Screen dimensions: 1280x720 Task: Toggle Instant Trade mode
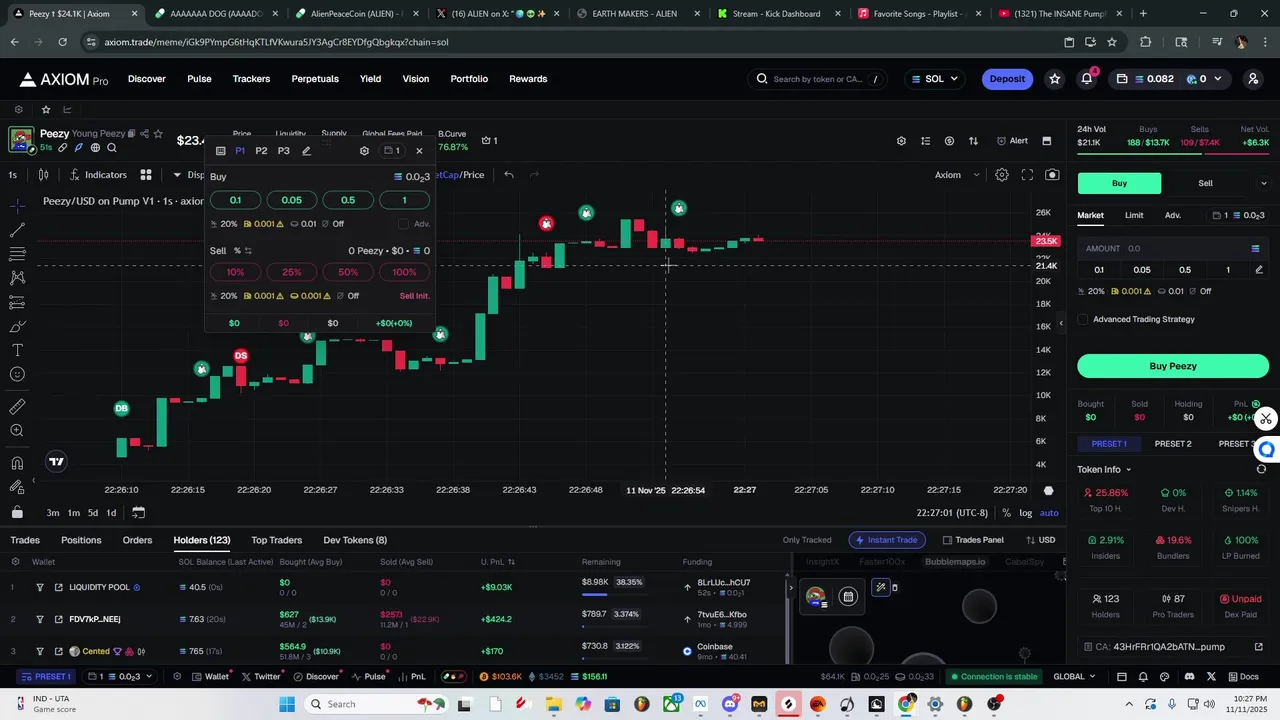(x=885, y=540)
